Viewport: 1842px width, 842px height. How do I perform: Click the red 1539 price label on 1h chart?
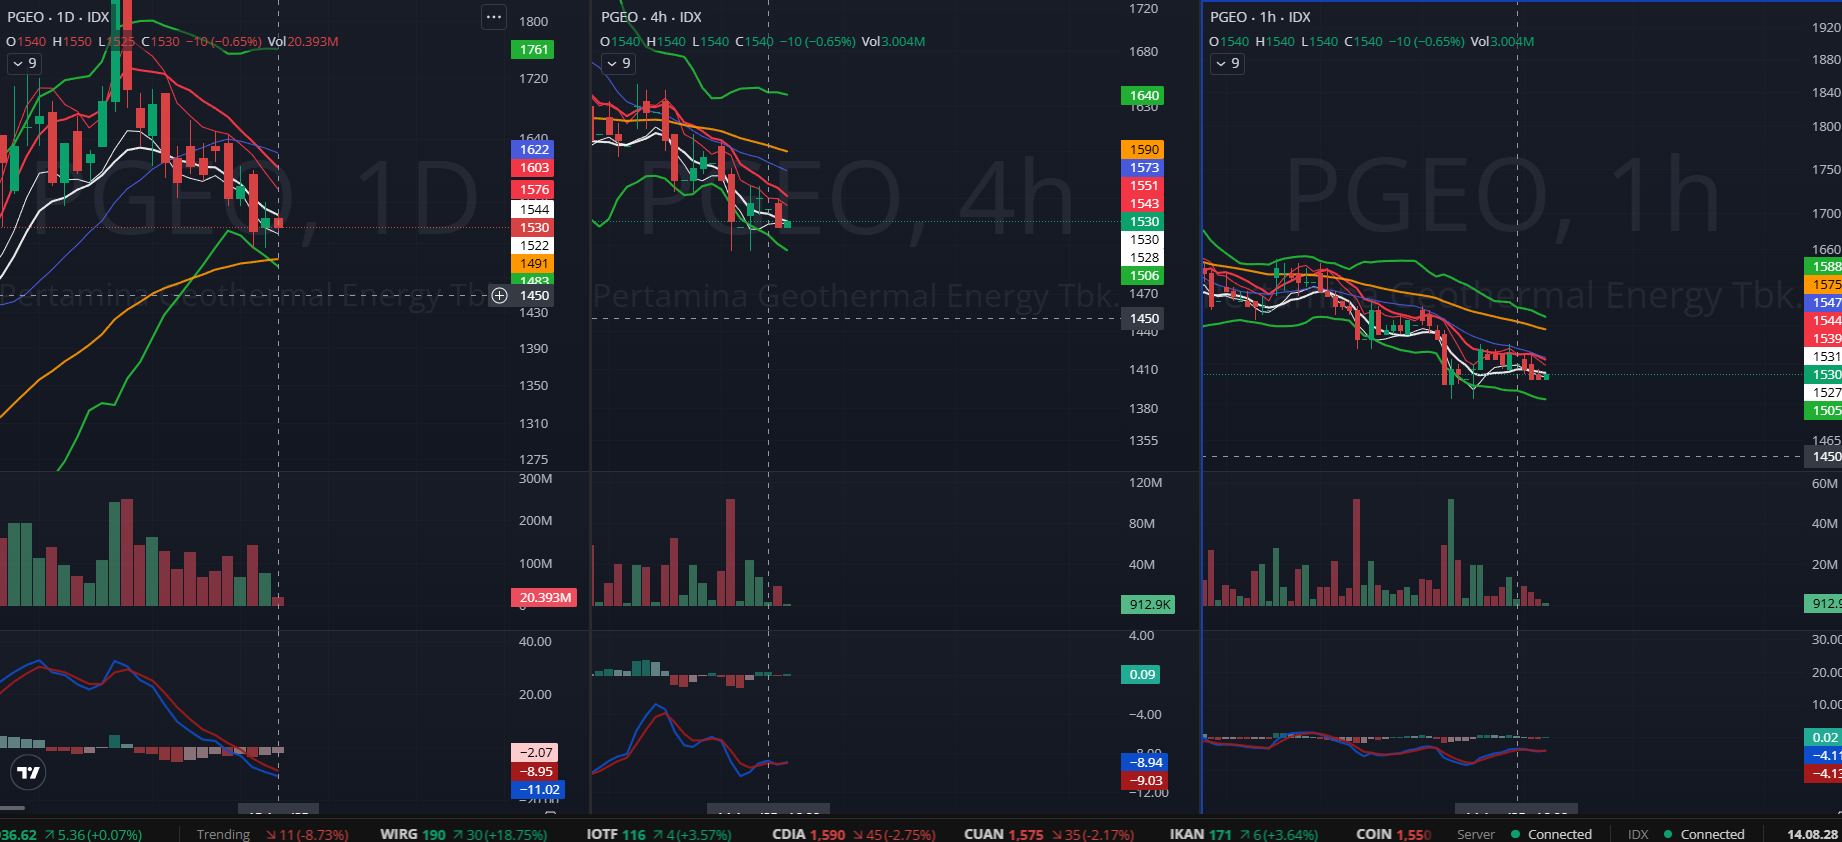[1824, 338]
